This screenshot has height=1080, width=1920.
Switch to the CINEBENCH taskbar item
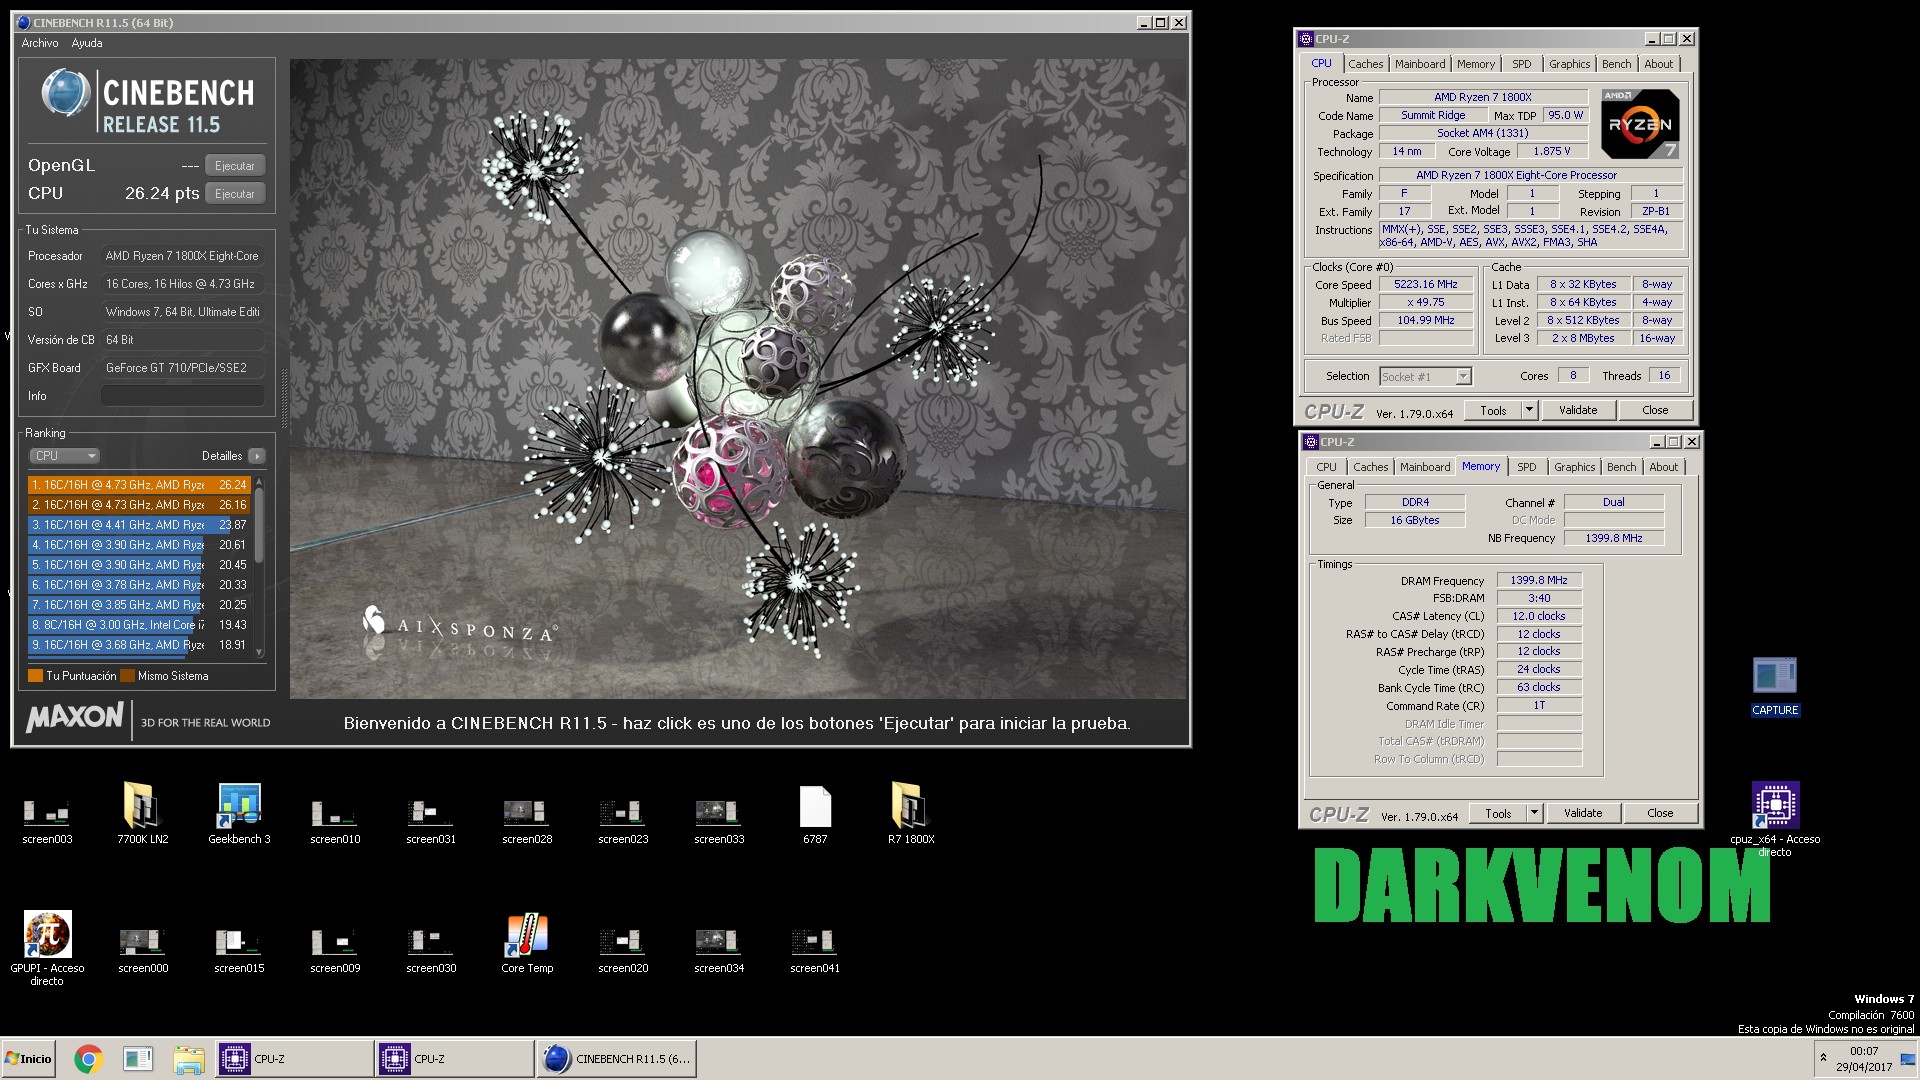coord(616,1059)
